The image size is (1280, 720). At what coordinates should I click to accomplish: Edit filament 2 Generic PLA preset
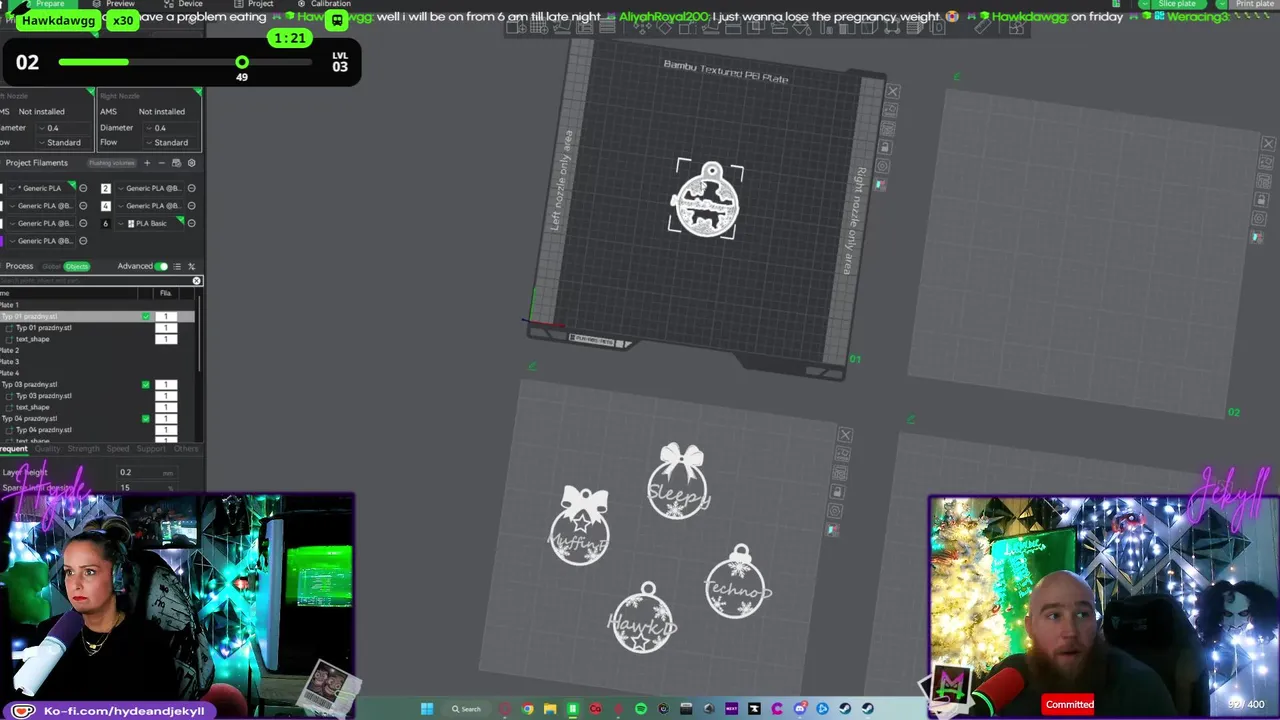pyautogui.click(x=191, y=188)
